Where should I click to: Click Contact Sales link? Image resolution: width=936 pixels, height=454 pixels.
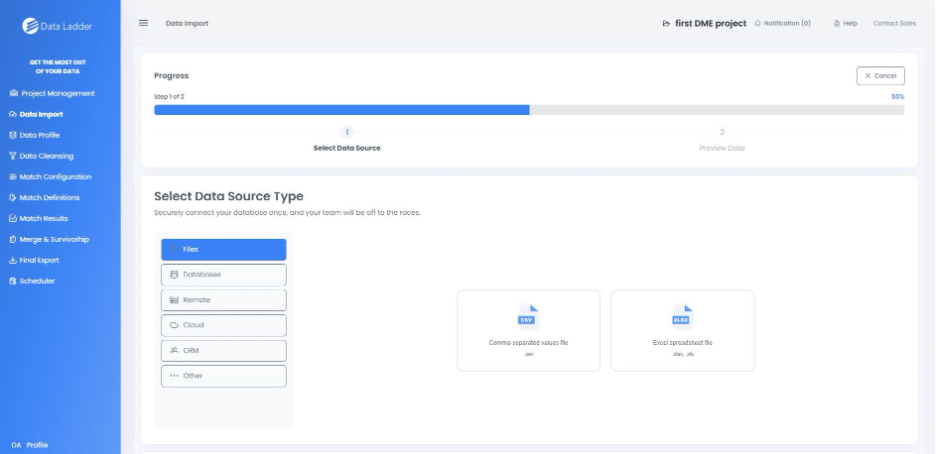(894, 23)
